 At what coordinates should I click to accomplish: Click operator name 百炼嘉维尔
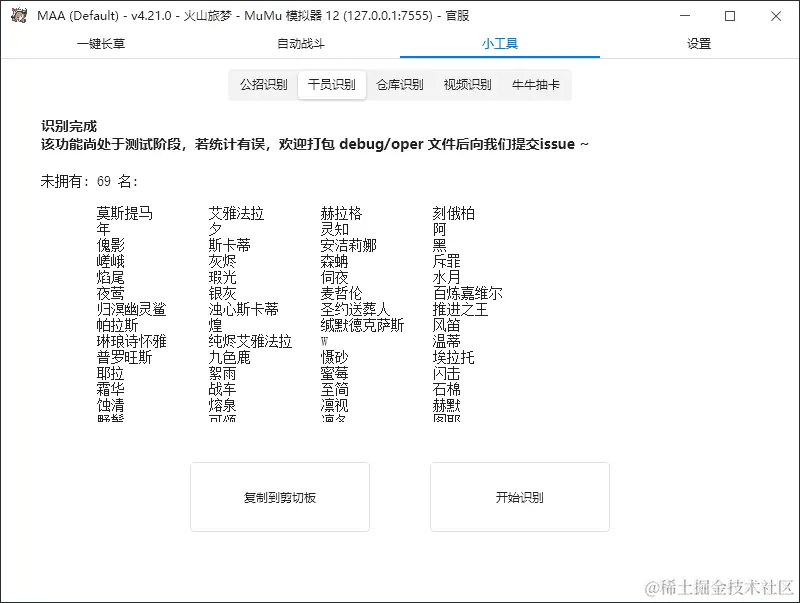[x=468, y=293]
